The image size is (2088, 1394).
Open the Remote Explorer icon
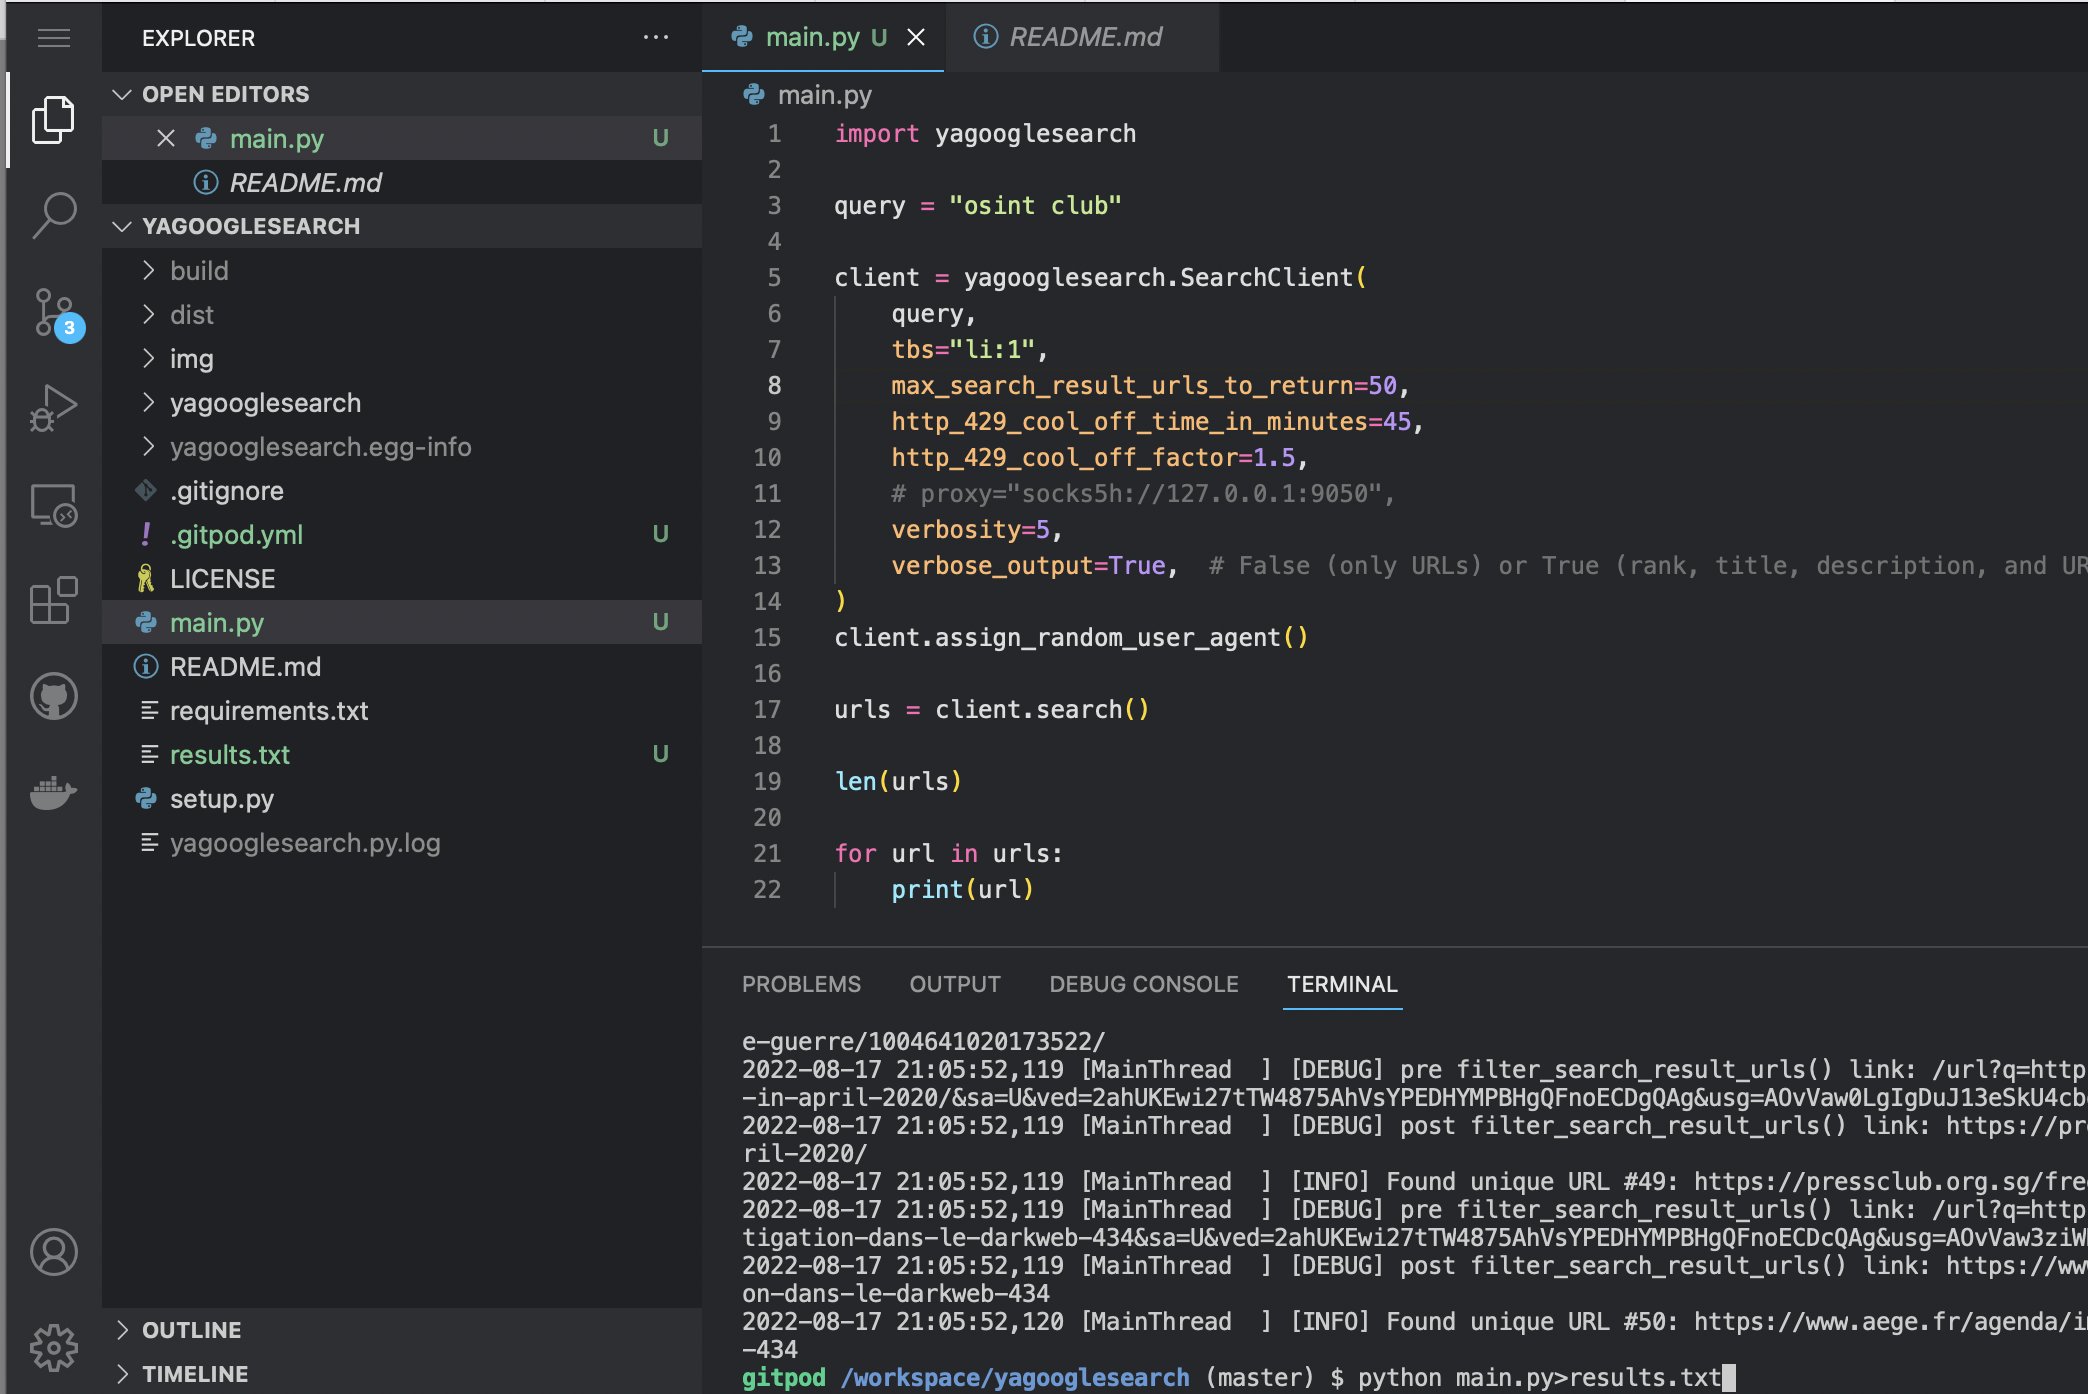pyautogui.click(x=54, y=505)
